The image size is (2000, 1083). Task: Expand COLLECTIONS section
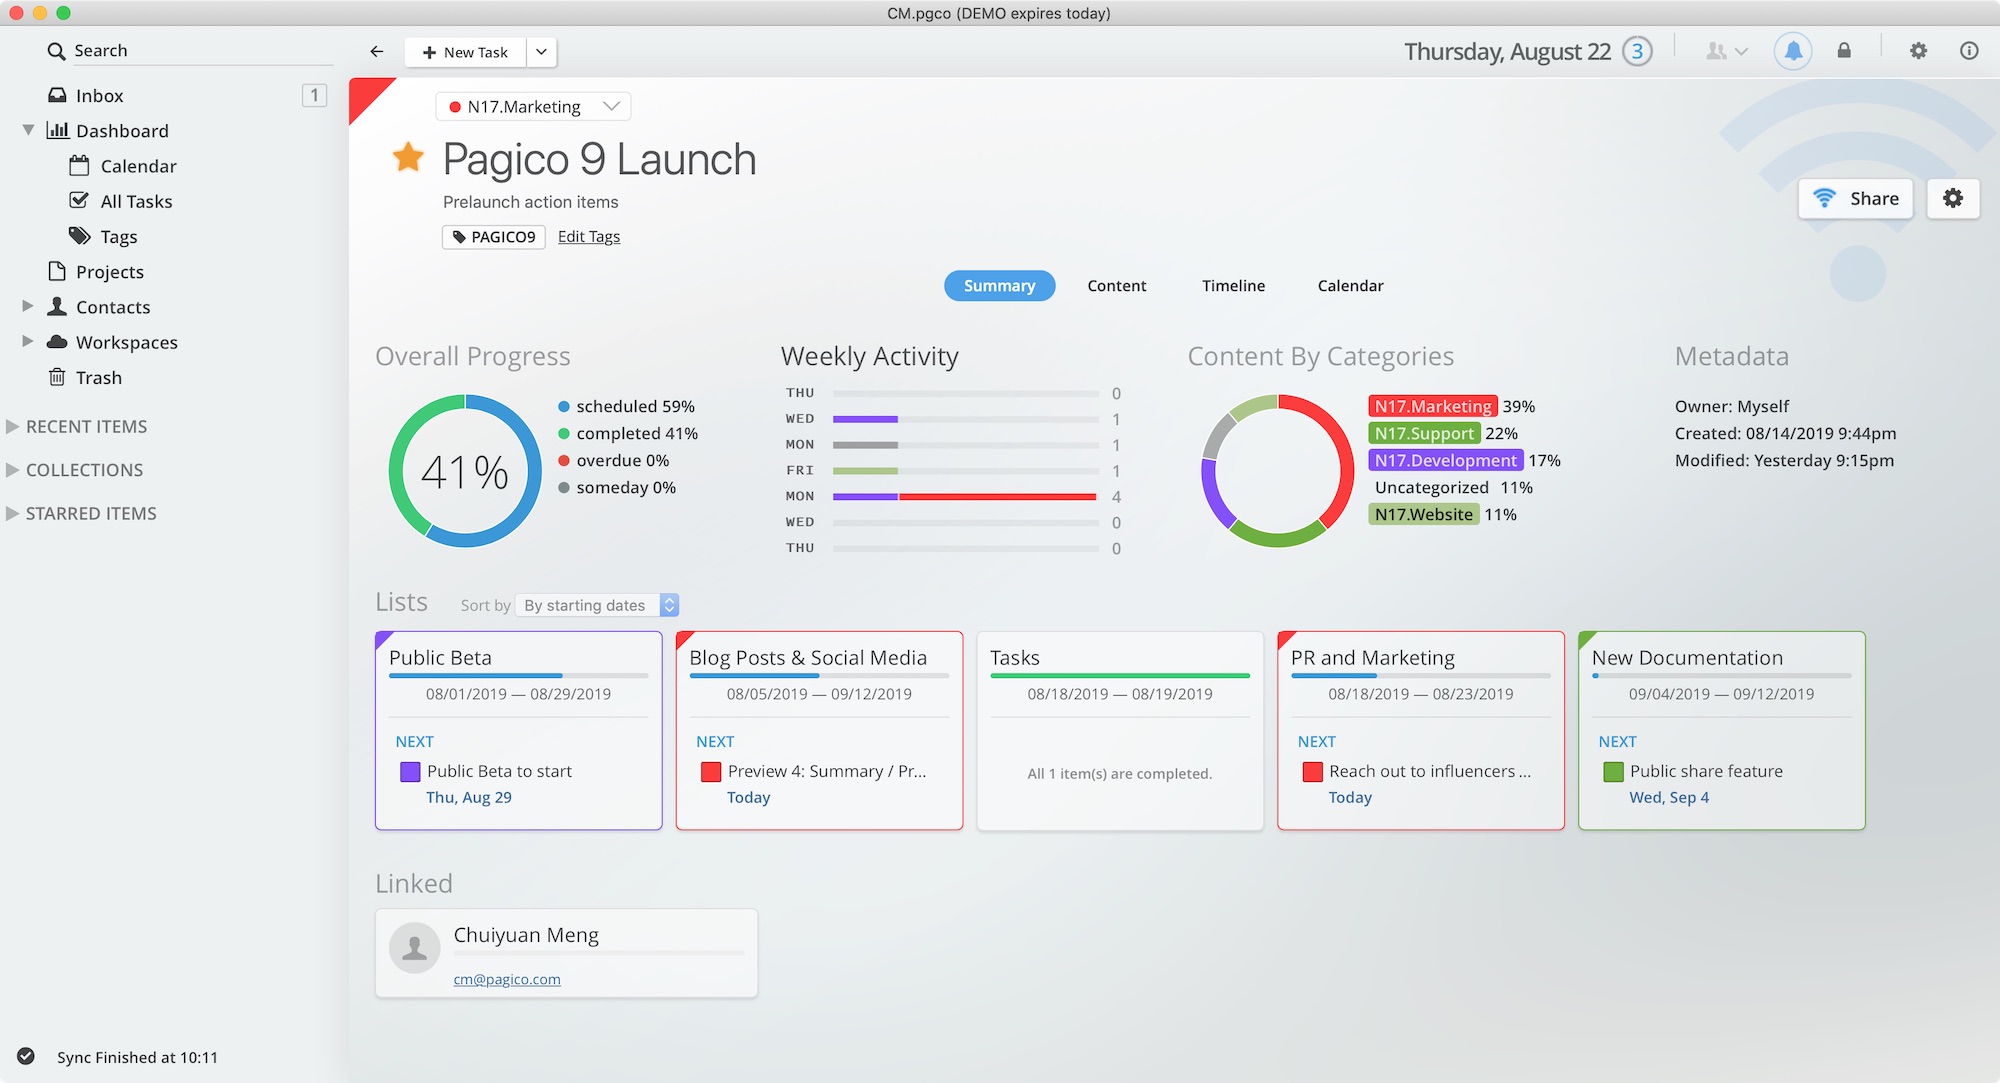click(13, 470)
